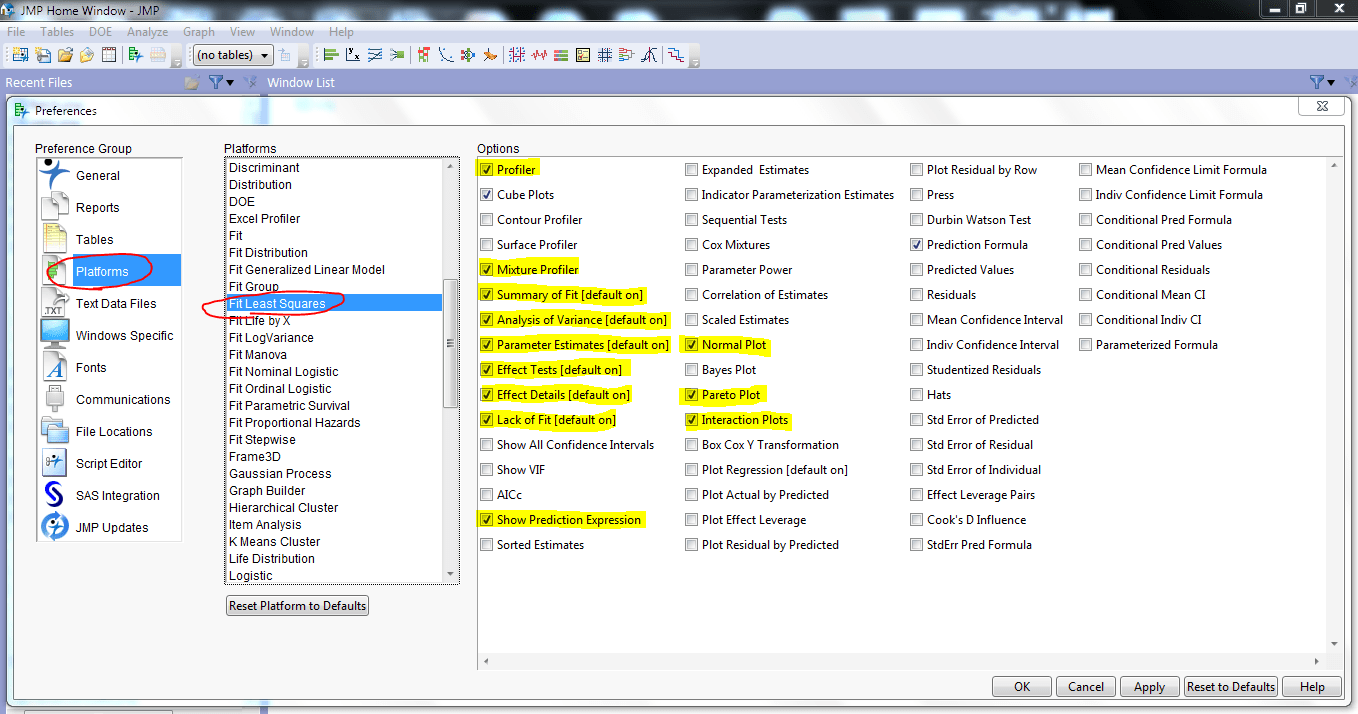
Task: Check the Show VIF option
Action: (x=487, y=470)
